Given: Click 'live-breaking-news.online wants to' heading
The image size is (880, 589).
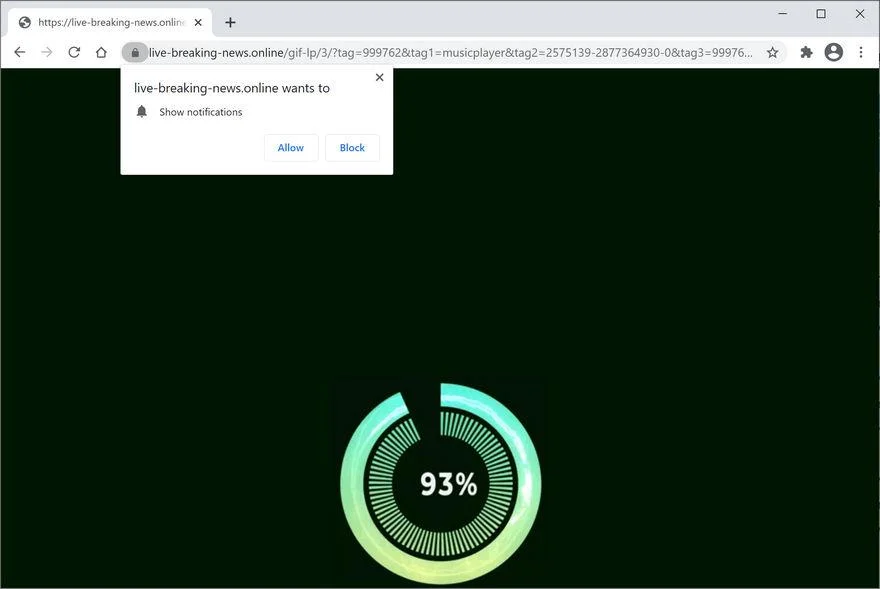Looking at the screenshot, I should pos(232,88).
